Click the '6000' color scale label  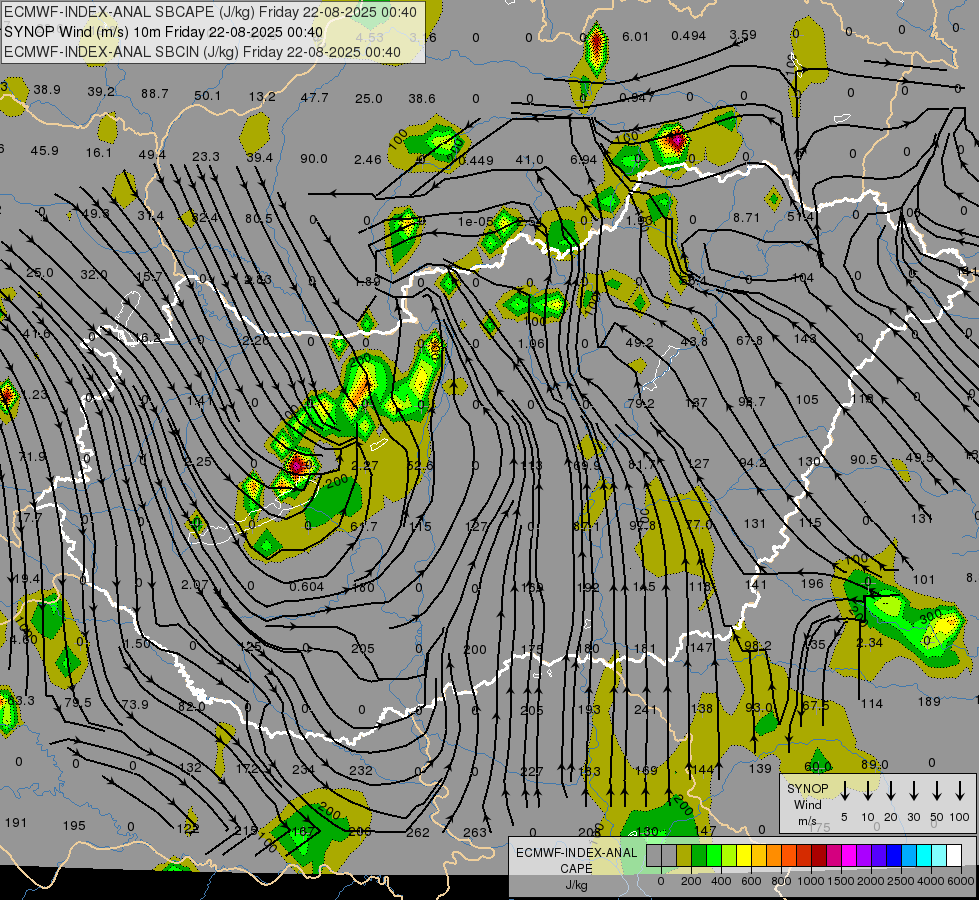pyautogui.click(x=961, y=881)
